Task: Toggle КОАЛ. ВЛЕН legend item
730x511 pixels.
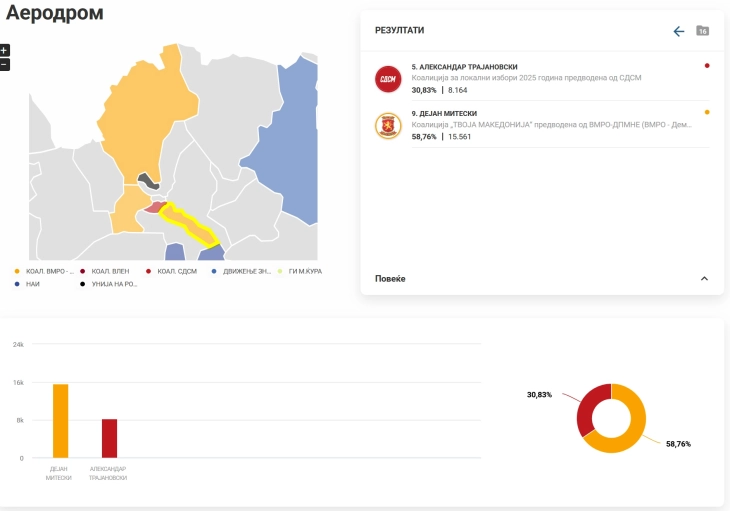Action: [x=108, y=271]
